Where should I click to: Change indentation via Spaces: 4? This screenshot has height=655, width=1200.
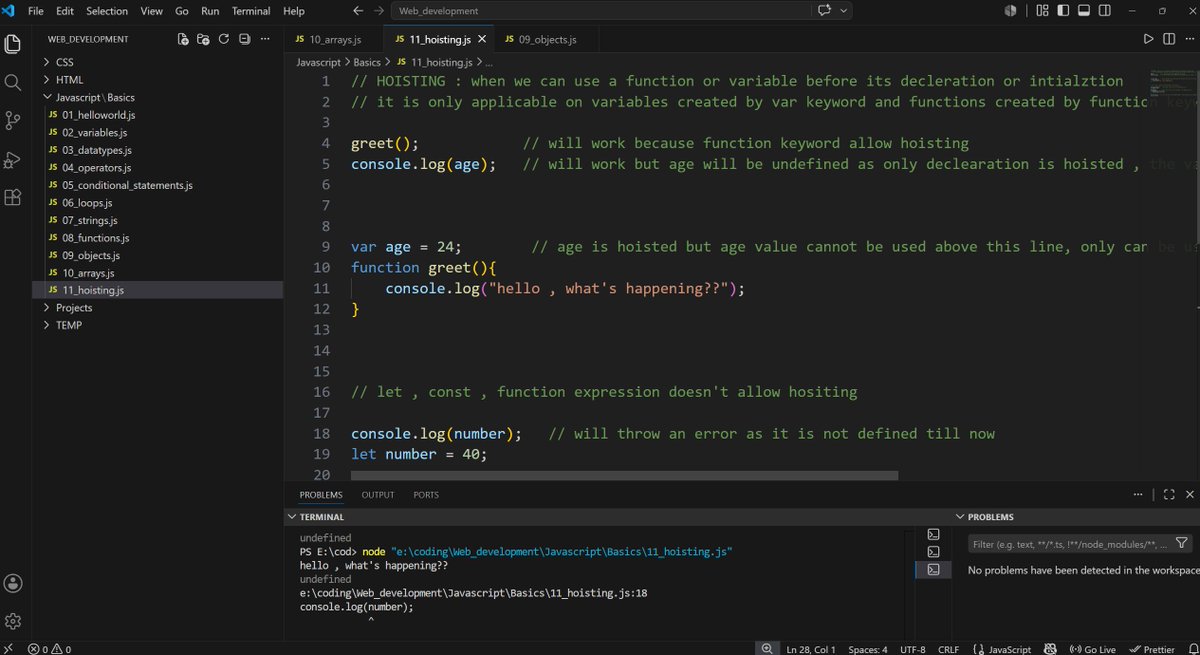click(x=868, y=649)
